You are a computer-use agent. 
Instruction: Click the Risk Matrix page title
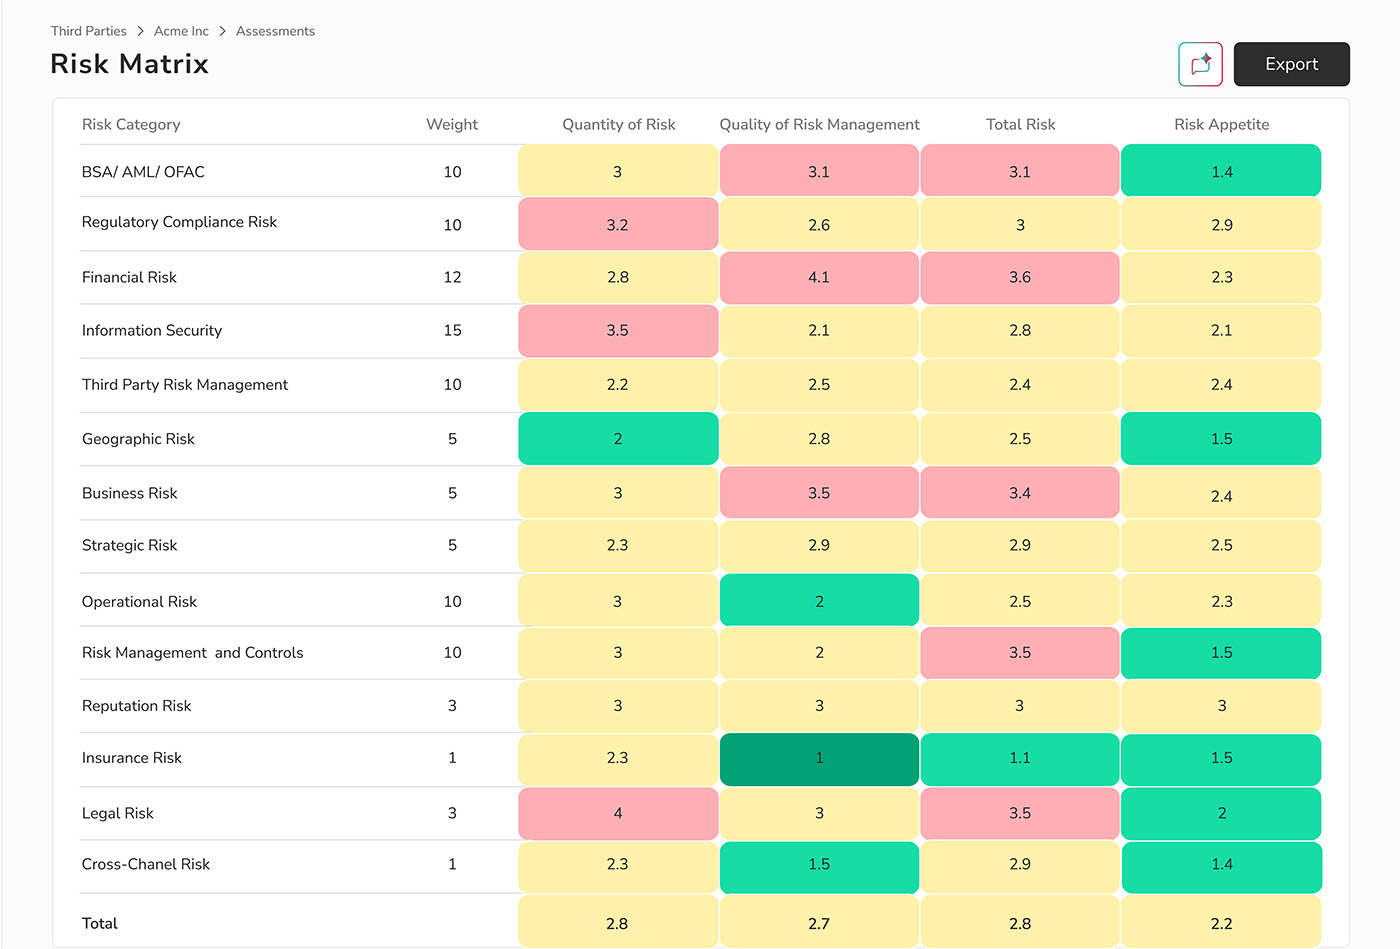click(129, 63)
